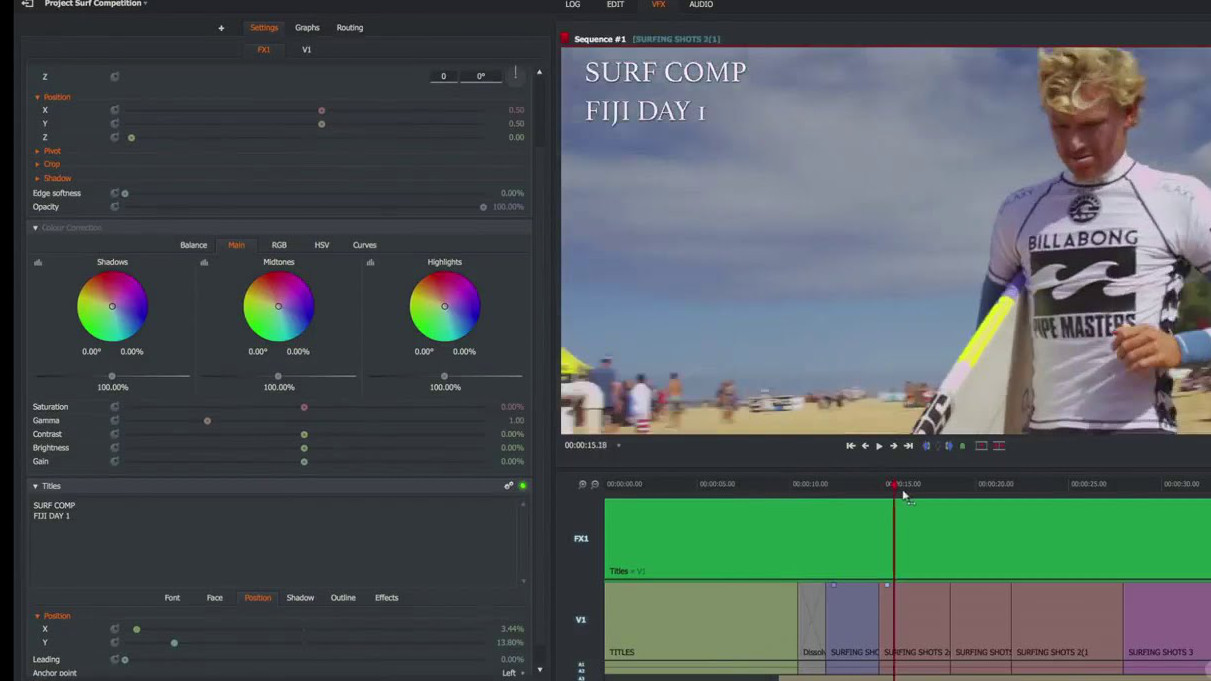Image resolution: width=1211 pixels, height=681 pixels.
Task: Switch to the Graphs tab
Action: coord(307,28)
